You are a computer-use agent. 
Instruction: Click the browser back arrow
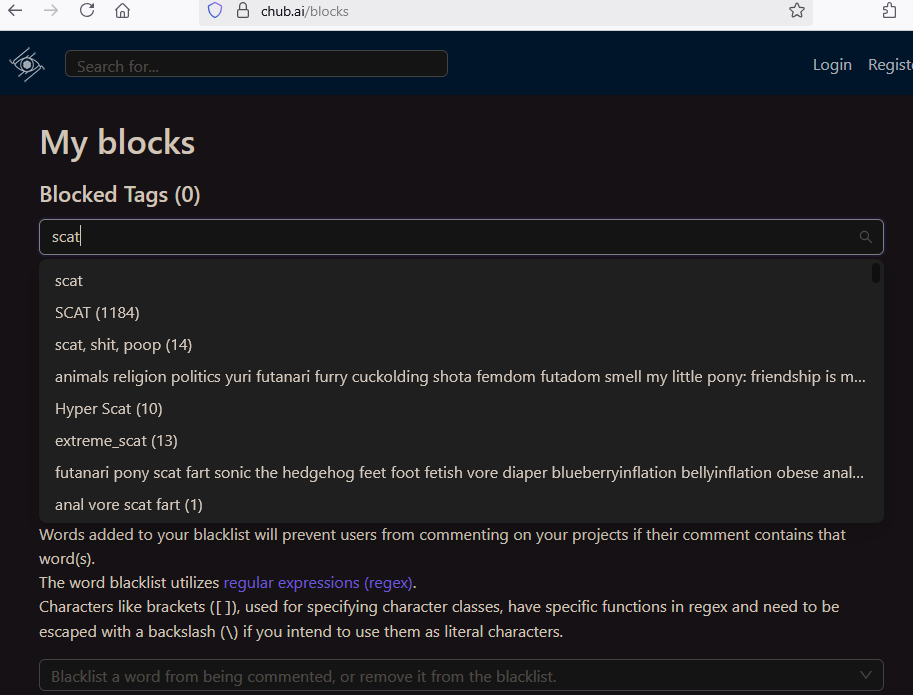click(15, 10)
